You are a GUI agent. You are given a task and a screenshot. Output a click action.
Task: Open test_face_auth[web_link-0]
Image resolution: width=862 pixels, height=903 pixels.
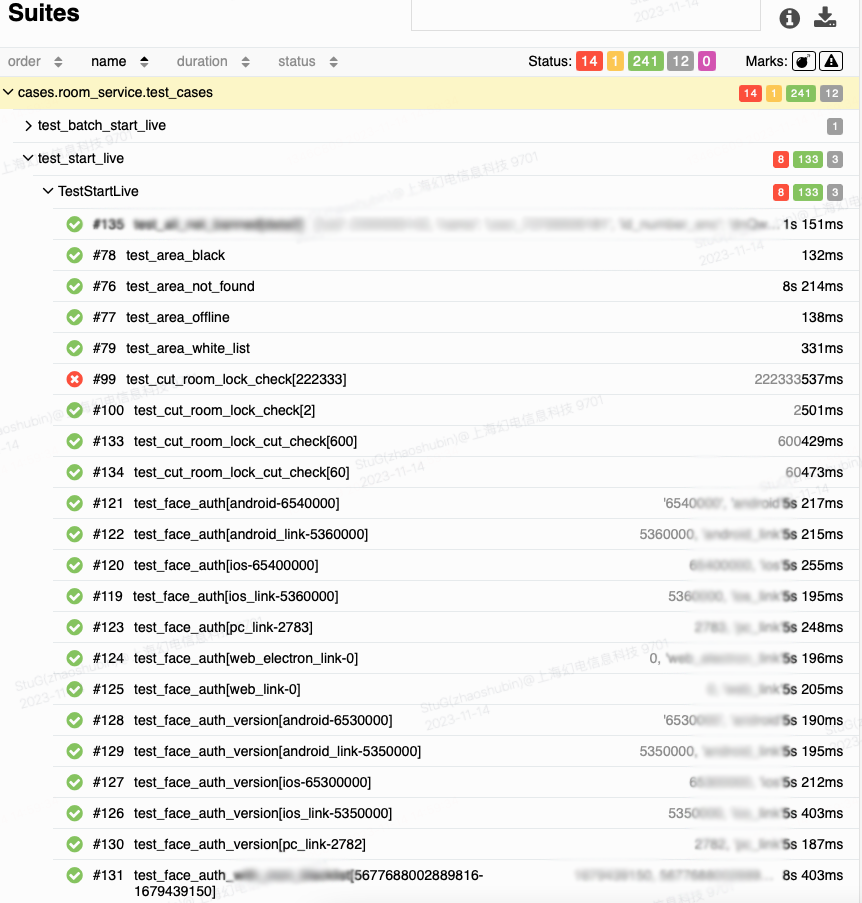point(456,690)
